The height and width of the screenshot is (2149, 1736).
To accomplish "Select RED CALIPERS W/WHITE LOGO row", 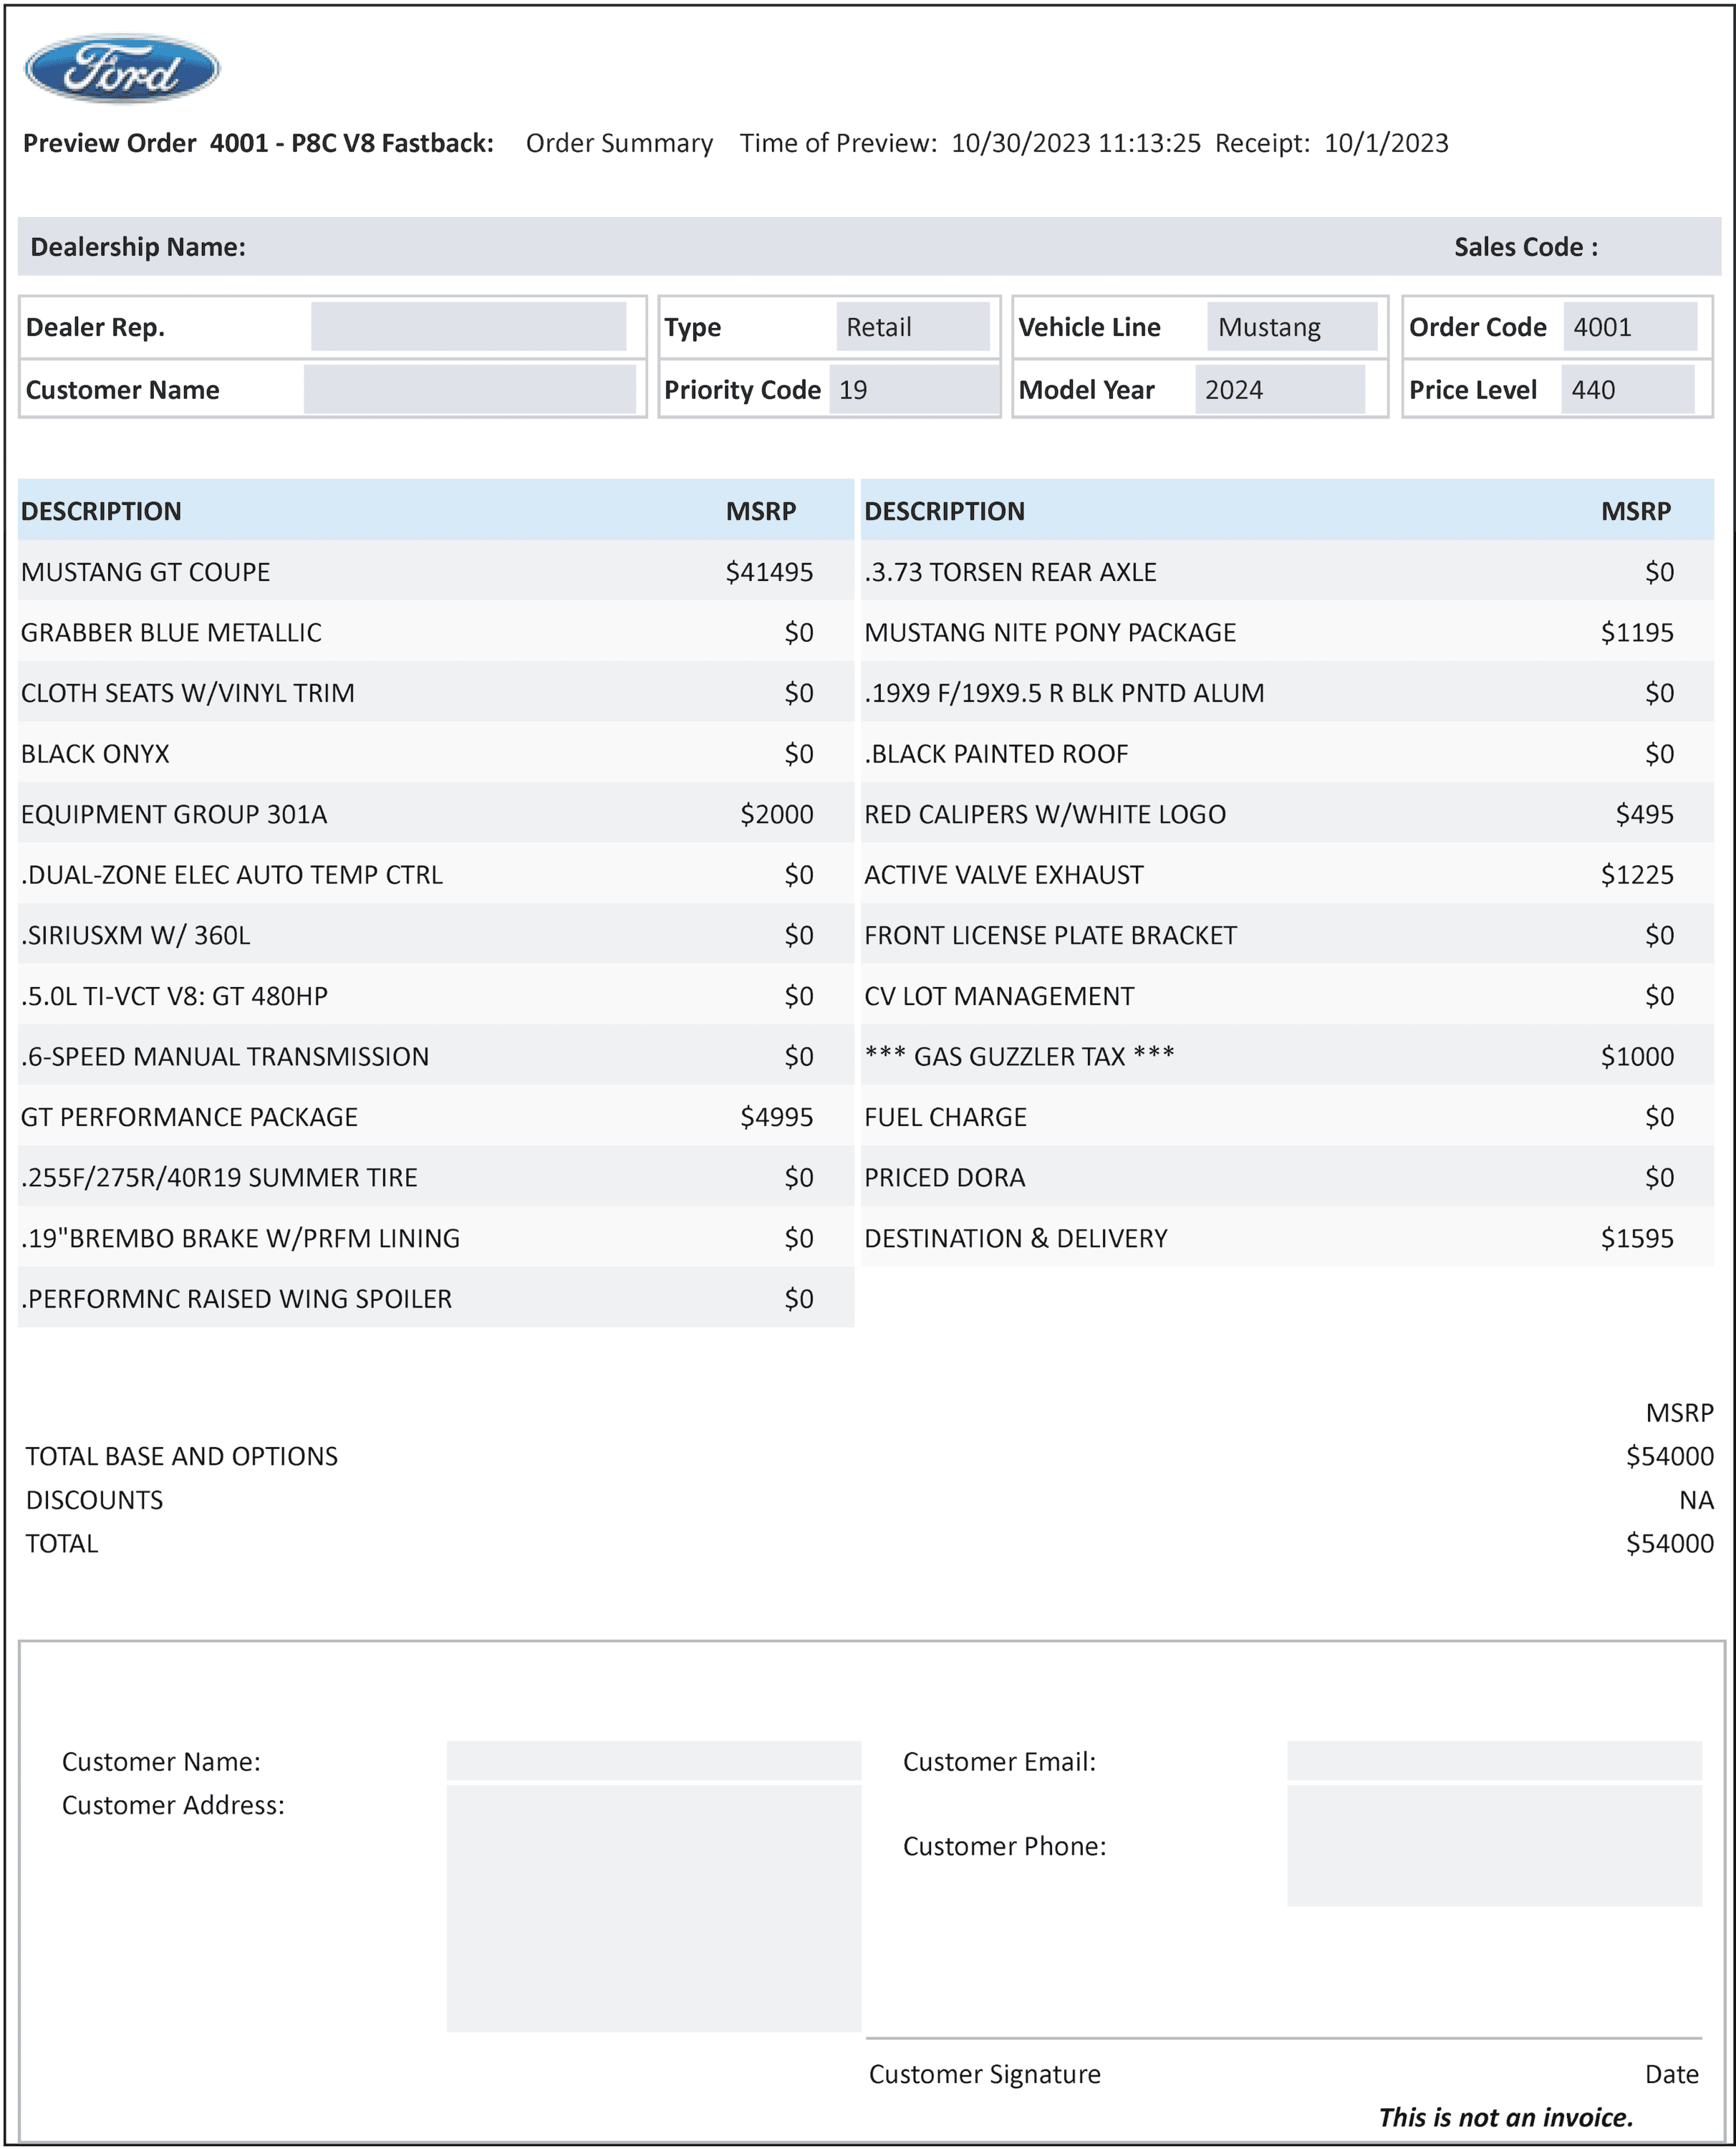I will coord(1287,813).
